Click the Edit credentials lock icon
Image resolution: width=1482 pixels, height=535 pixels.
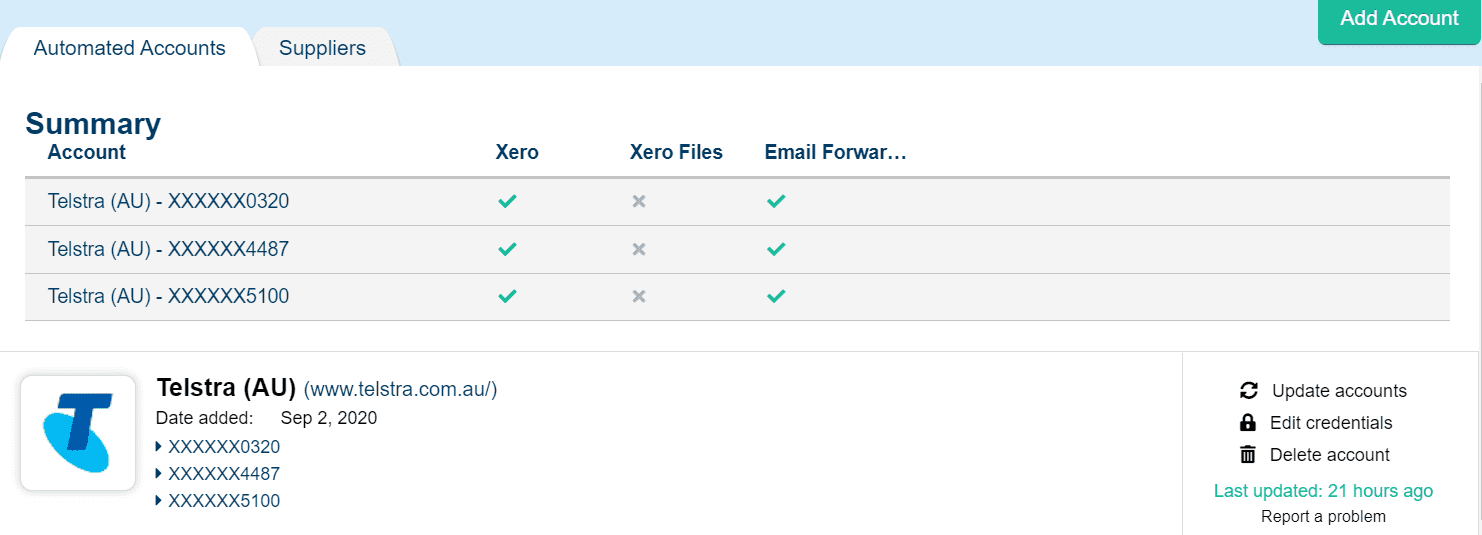point(1247,423)
